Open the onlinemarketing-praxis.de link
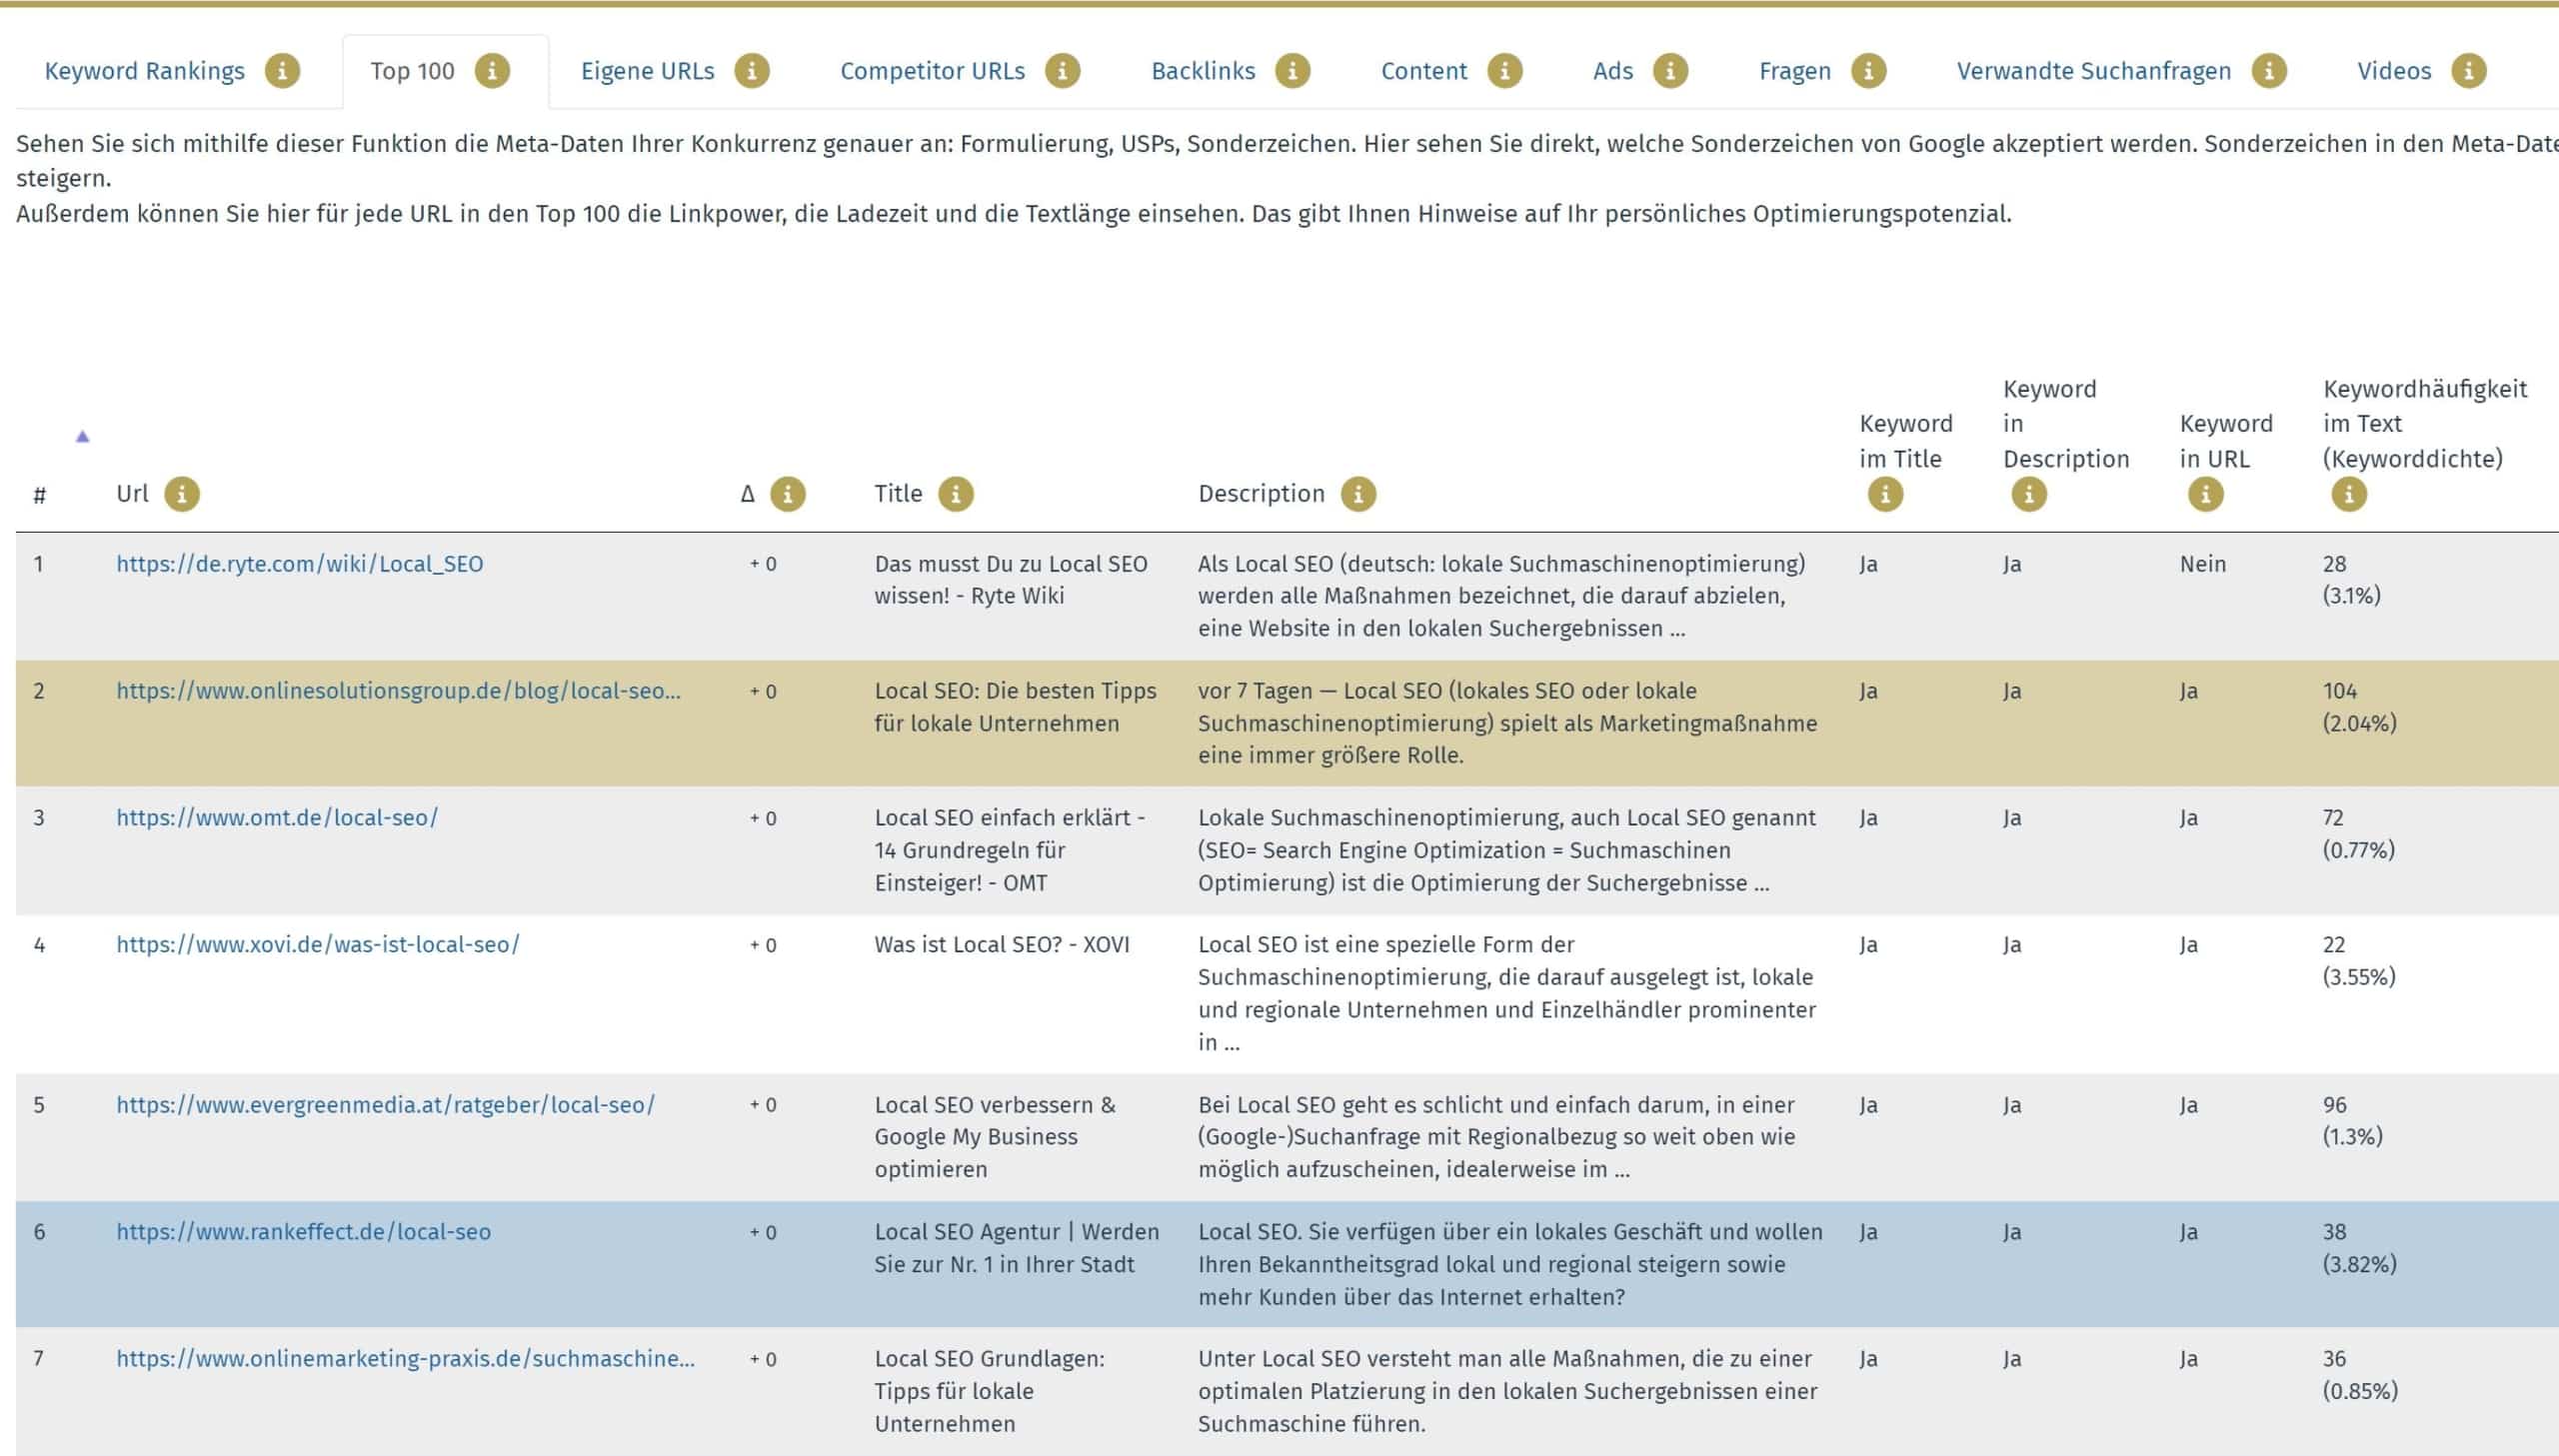Image resolution: width=2559 pixels, height=1456 pixels. pyautogui.click(x=405, y=1359)
